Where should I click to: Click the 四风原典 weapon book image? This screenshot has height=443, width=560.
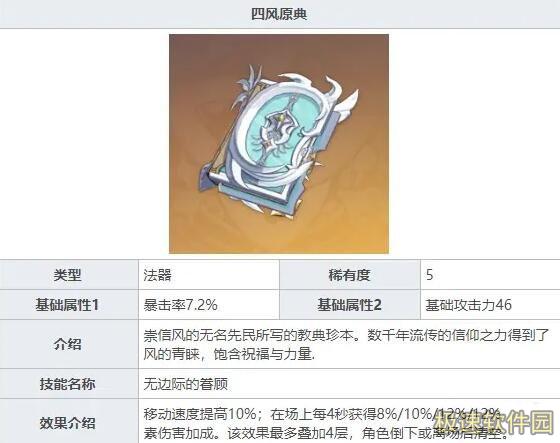279,144
